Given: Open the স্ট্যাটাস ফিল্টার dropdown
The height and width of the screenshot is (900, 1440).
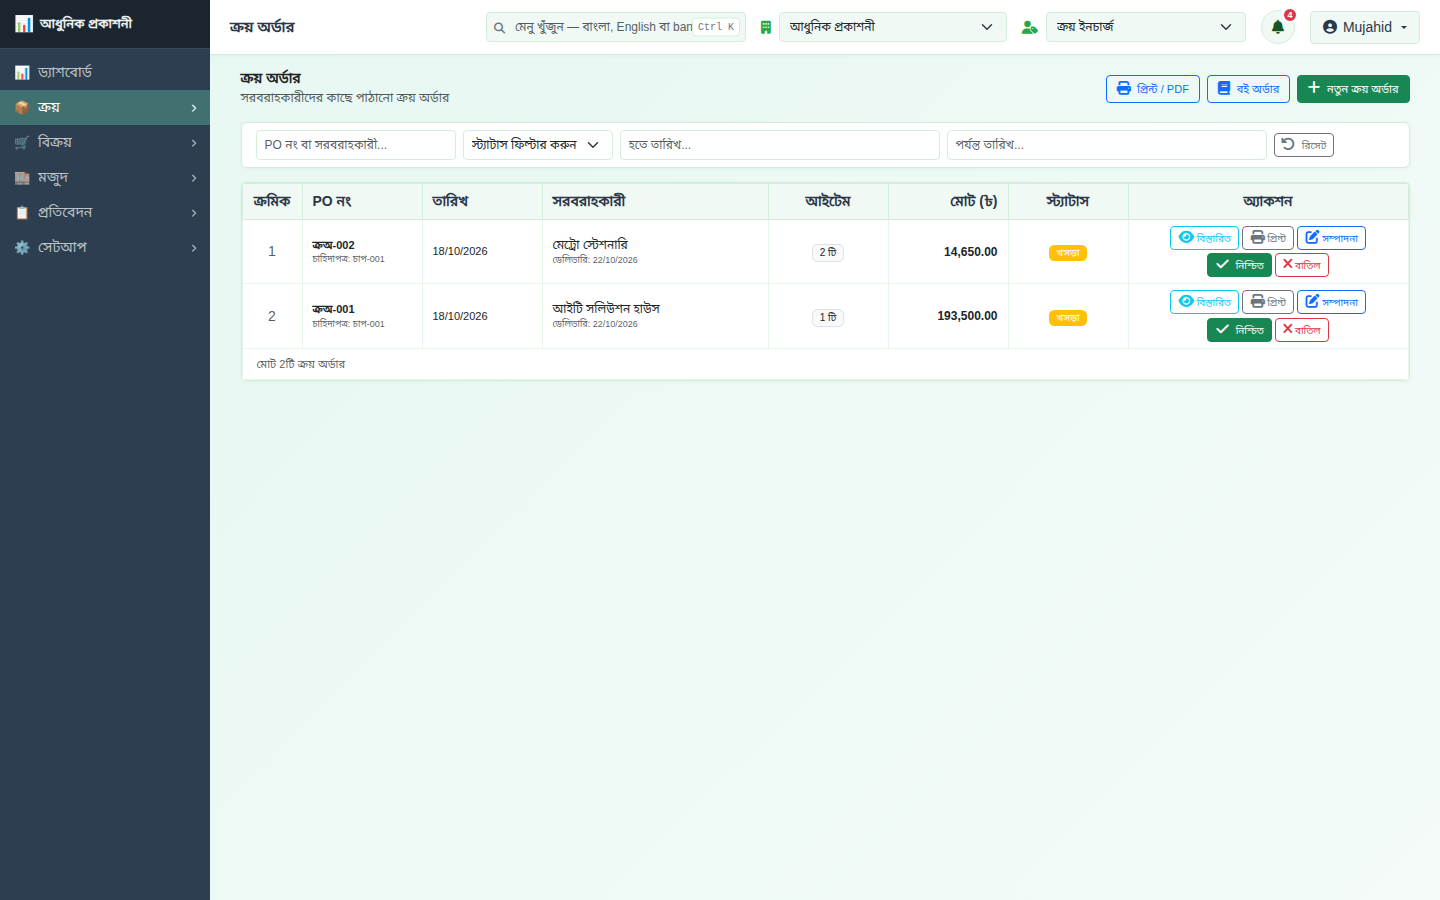Looking at the screenshot, I should [x=537, y=145].
